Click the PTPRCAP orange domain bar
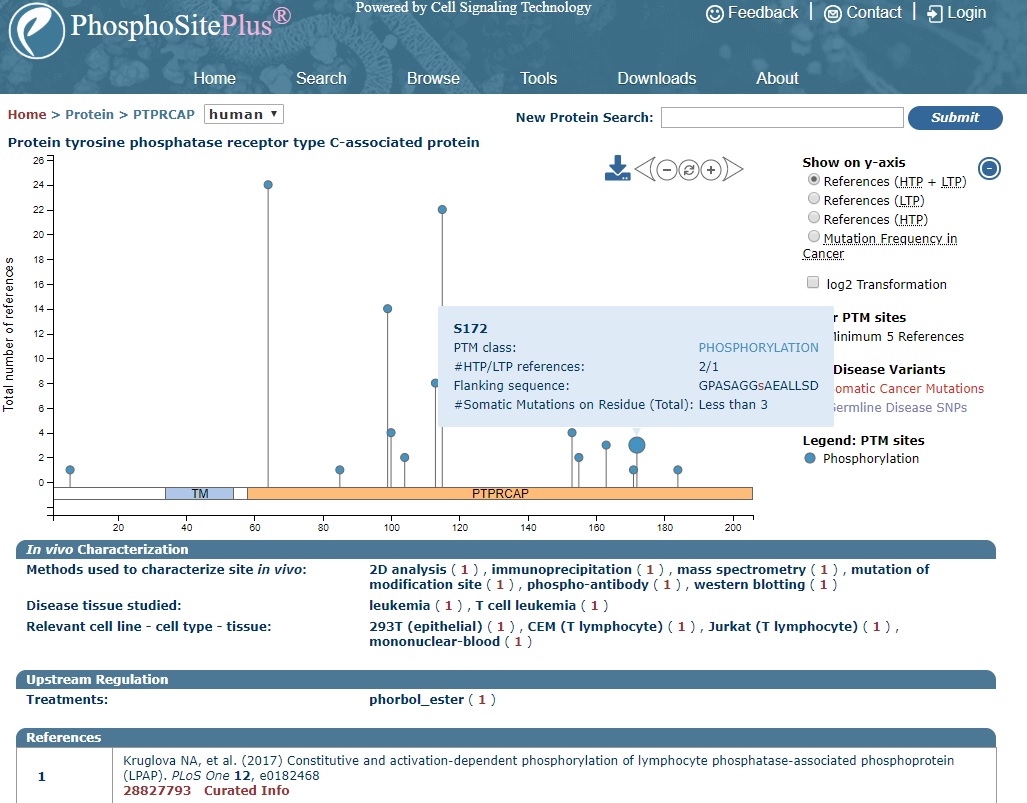Image resolution: width=1027 pixels, height=803 pixels. [500, 493]
